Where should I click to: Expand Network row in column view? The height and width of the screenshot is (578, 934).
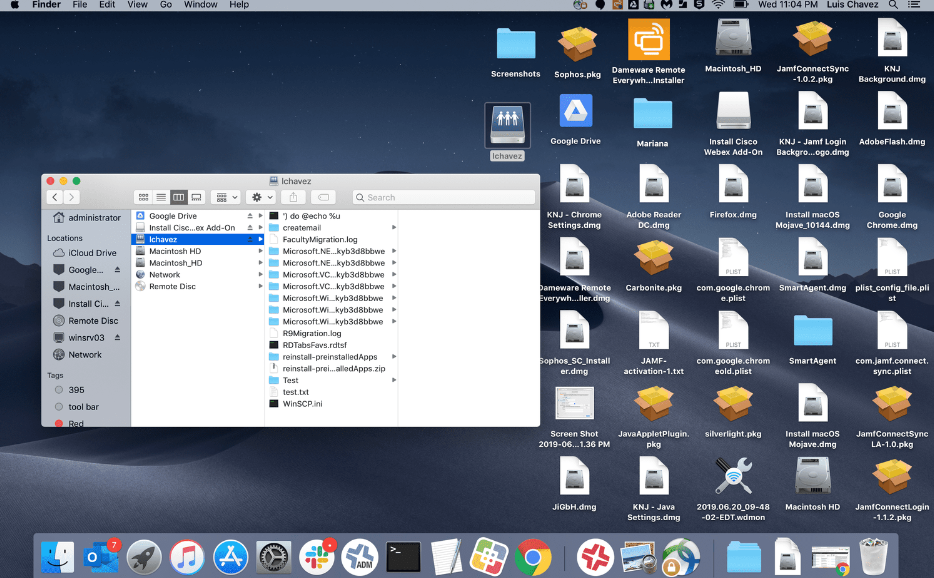pyautogui.click(x=260, y=275)
